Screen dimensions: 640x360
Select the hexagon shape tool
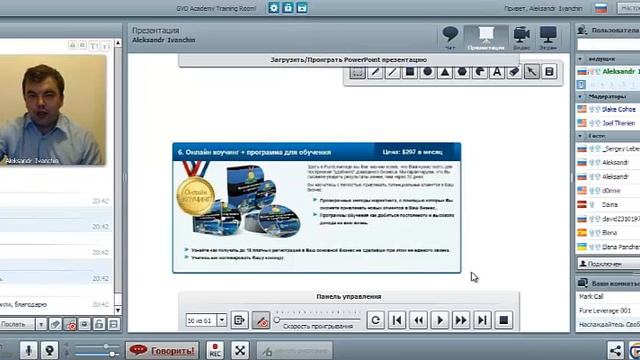[462, 72]
